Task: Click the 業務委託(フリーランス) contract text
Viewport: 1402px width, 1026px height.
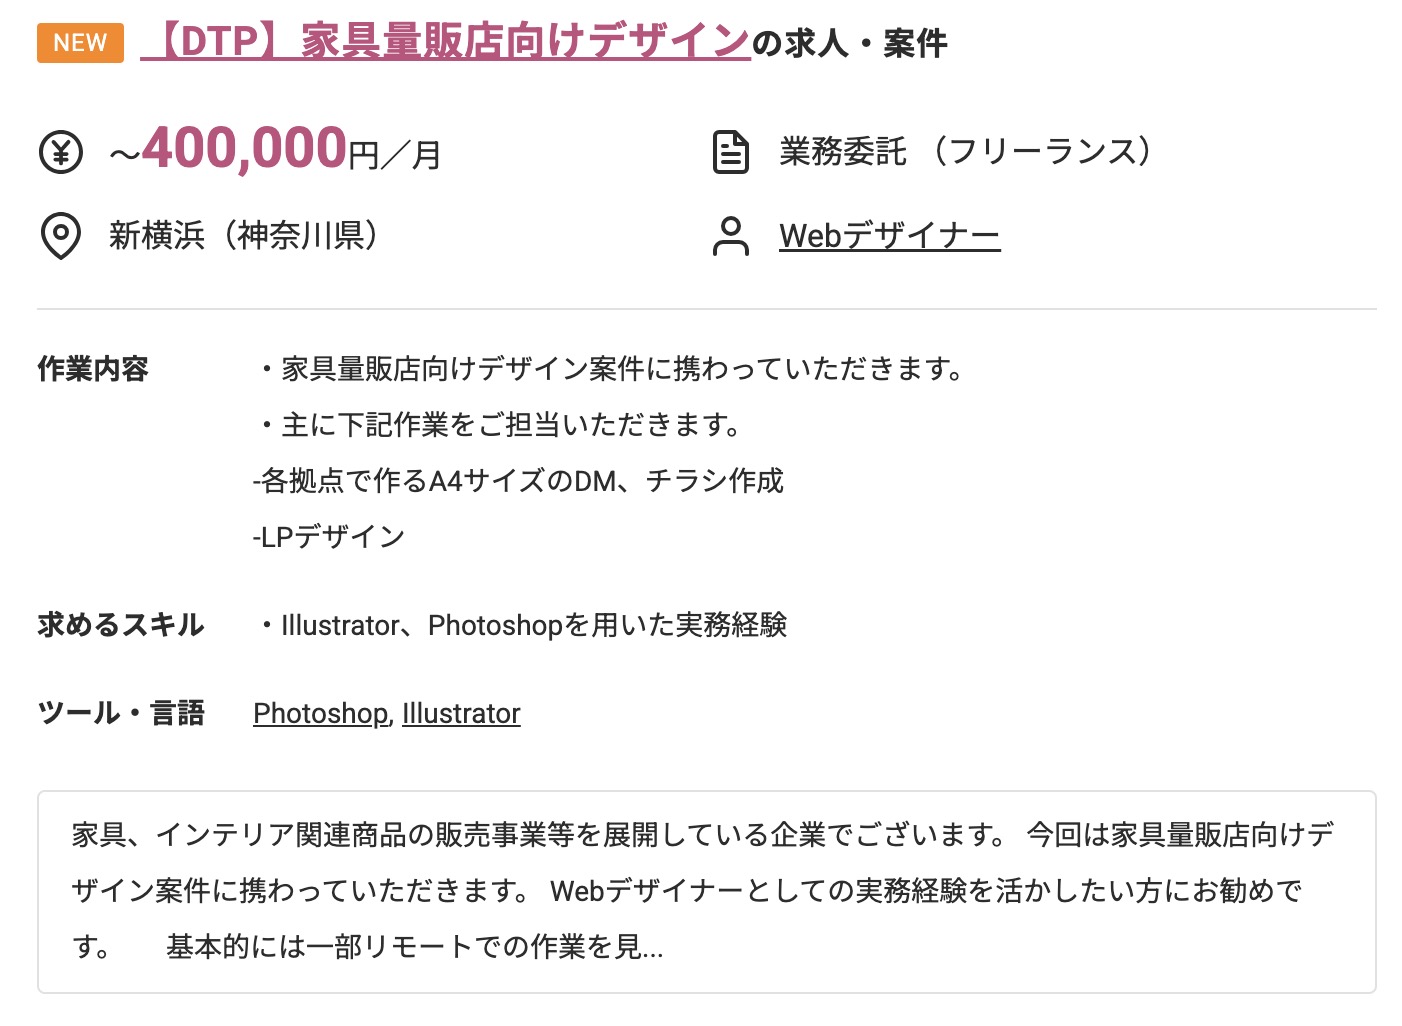Action: click(966, 152)
